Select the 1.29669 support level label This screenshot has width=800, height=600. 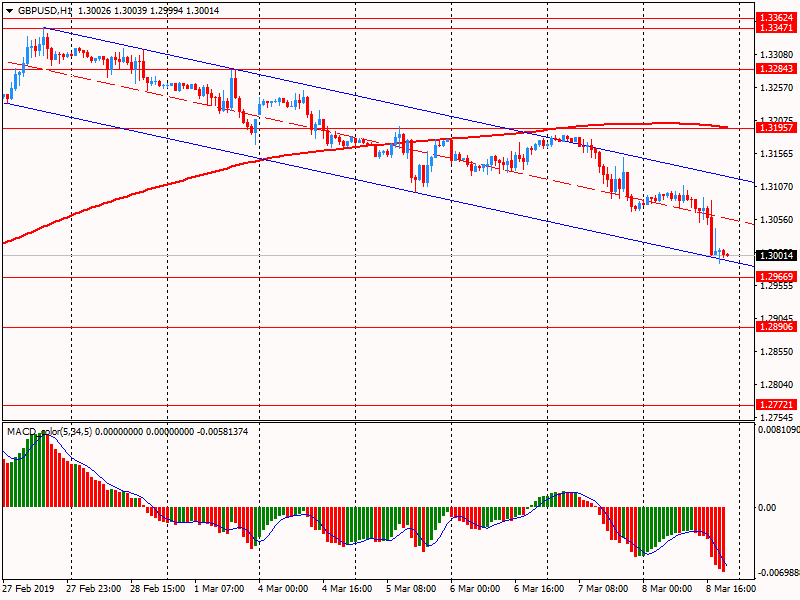pos(776,277)
